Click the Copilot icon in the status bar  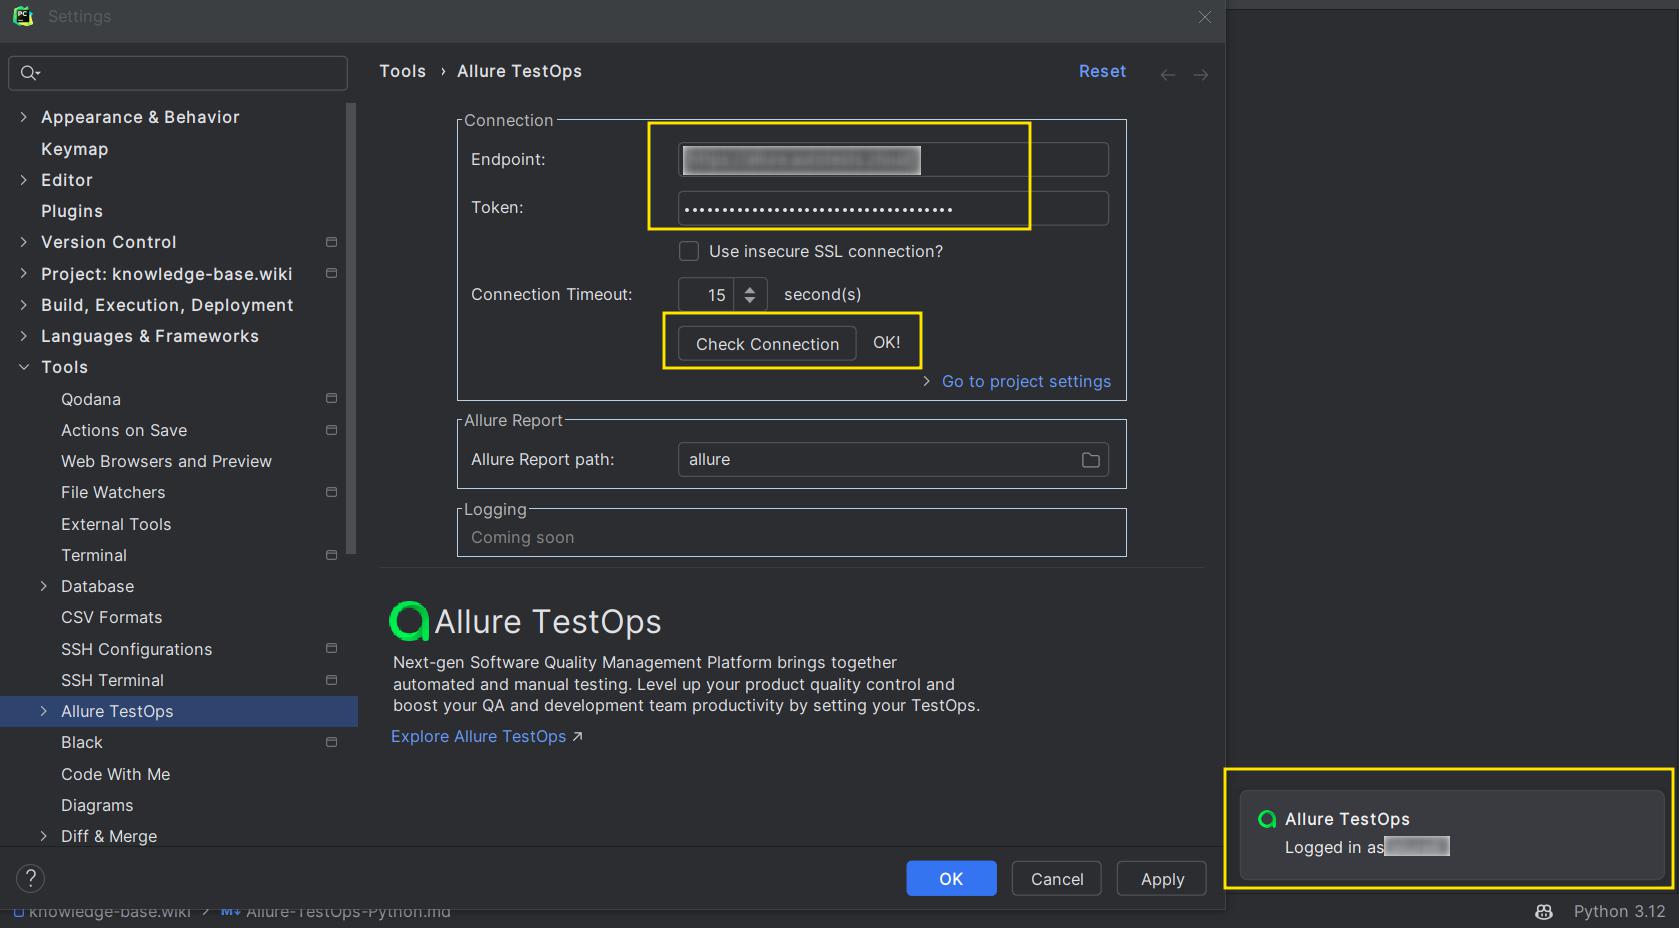coord(1544,911)
